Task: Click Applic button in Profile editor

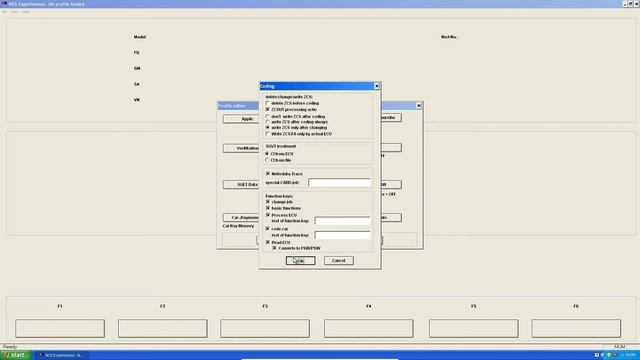Action: pos(241,119)
